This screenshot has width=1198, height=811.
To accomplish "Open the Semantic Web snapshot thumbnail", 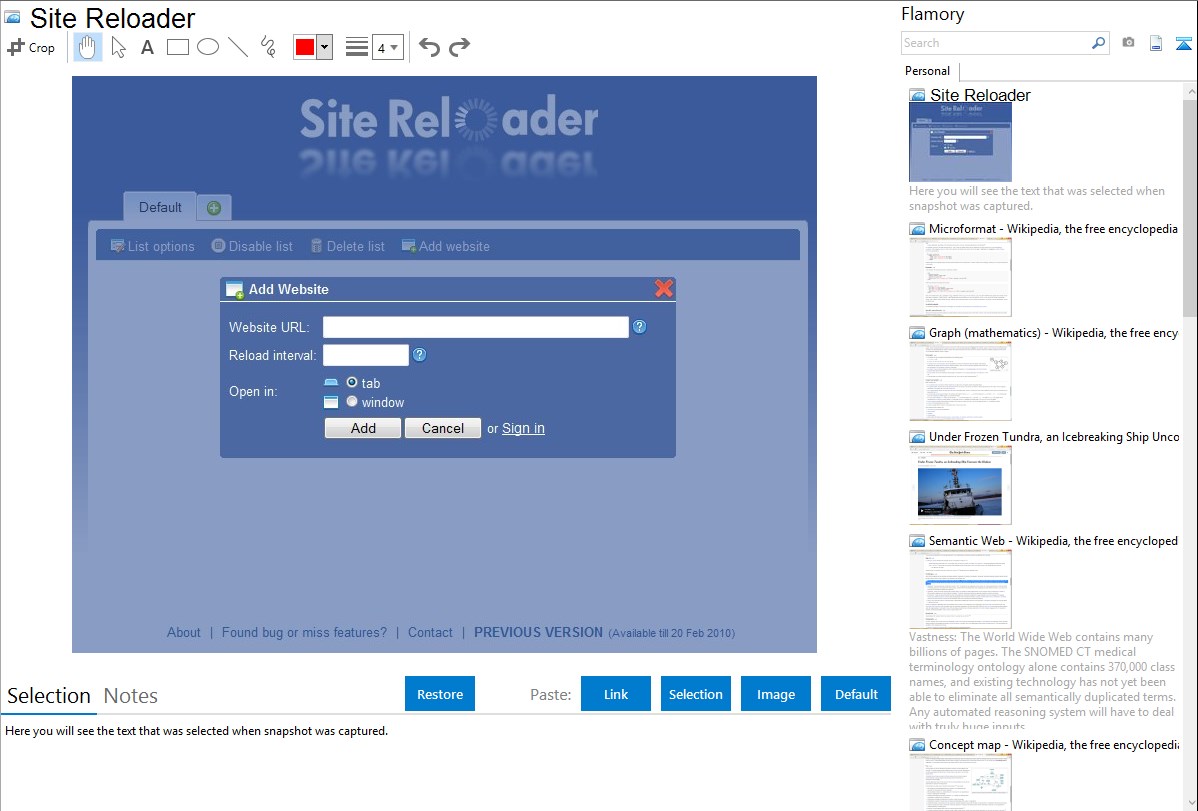I will pyautogui.click(x=960, y=589).
